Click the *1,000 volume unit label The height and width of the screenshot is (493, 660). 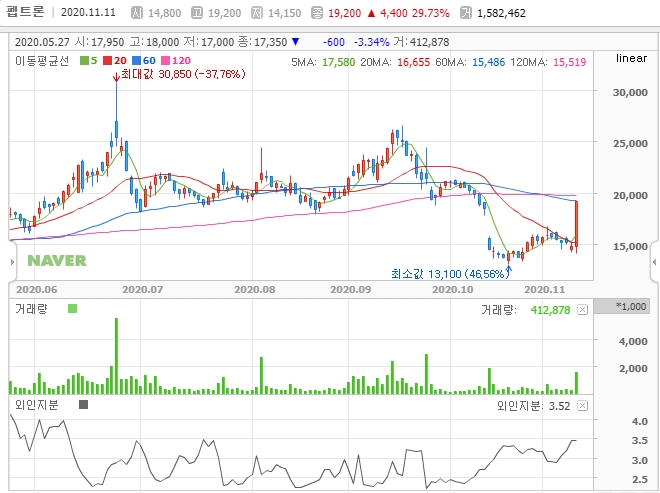[x=630, y=306]
